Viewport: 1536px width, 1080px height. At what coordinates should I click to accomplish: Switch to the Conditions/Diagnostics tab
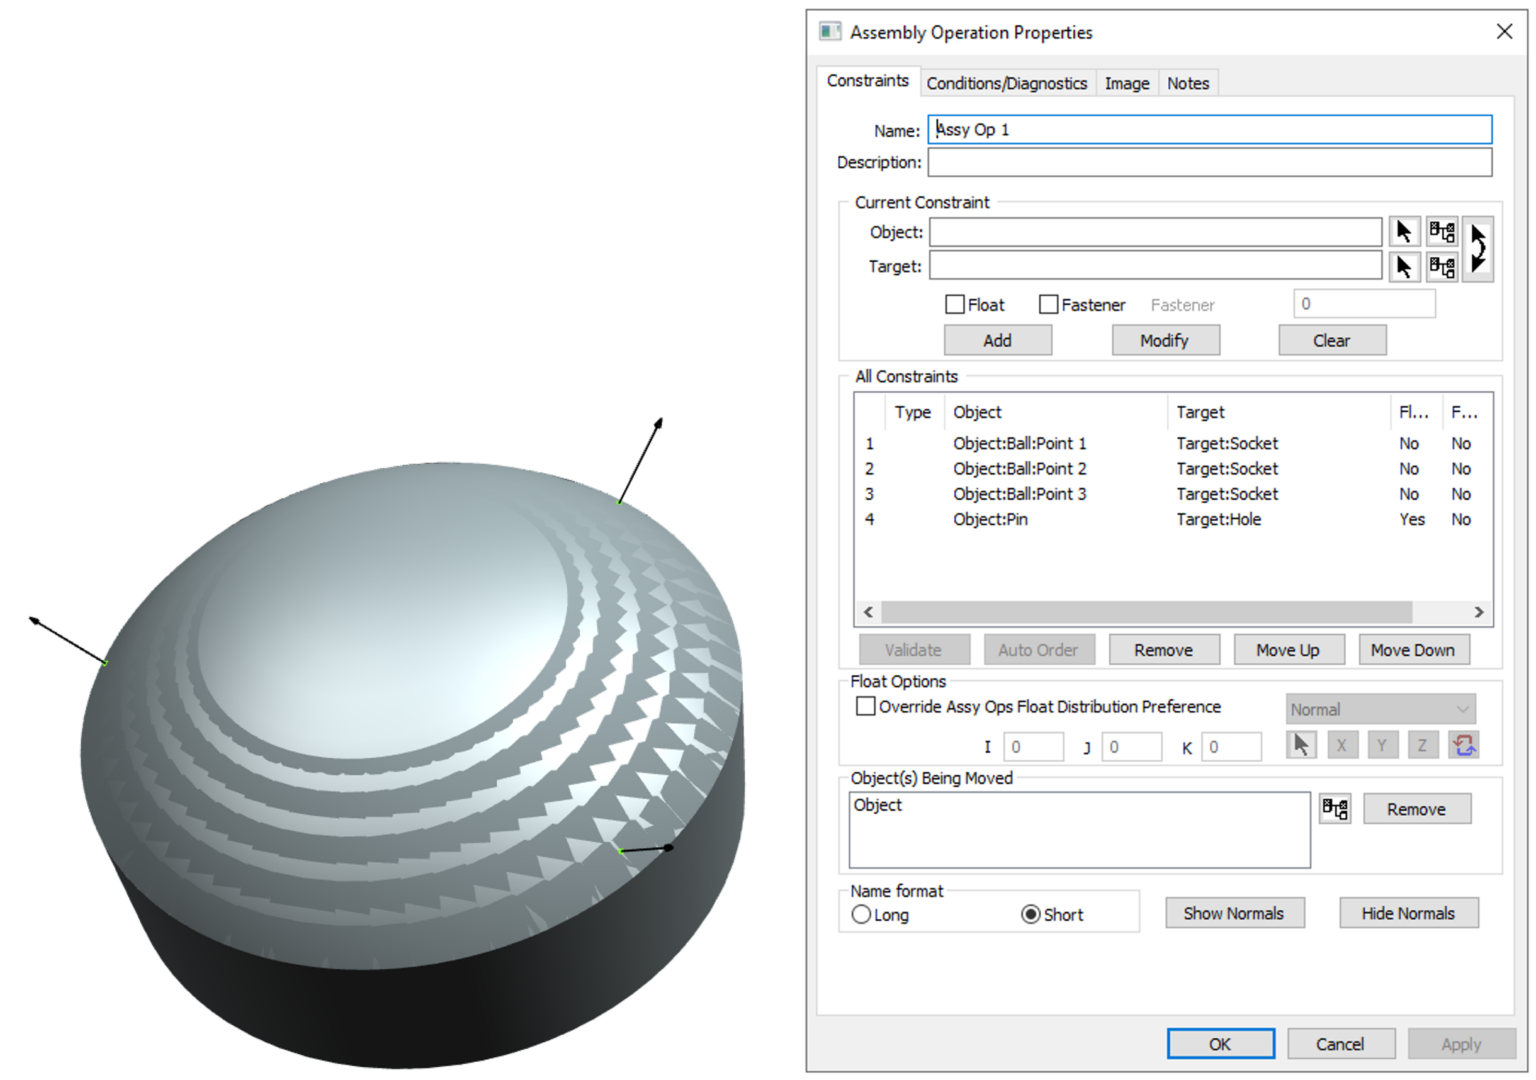(1006, 83)
